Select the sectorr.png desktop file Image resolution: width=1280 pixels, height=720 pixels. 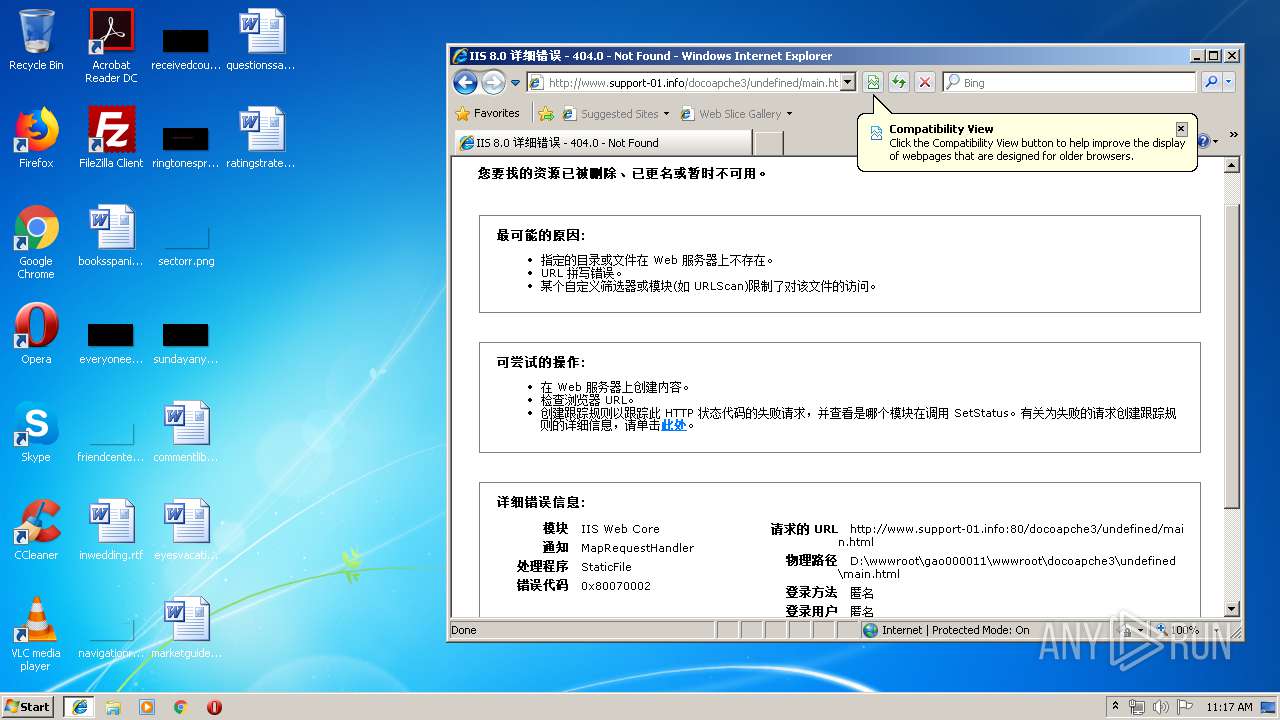point(186,246)
